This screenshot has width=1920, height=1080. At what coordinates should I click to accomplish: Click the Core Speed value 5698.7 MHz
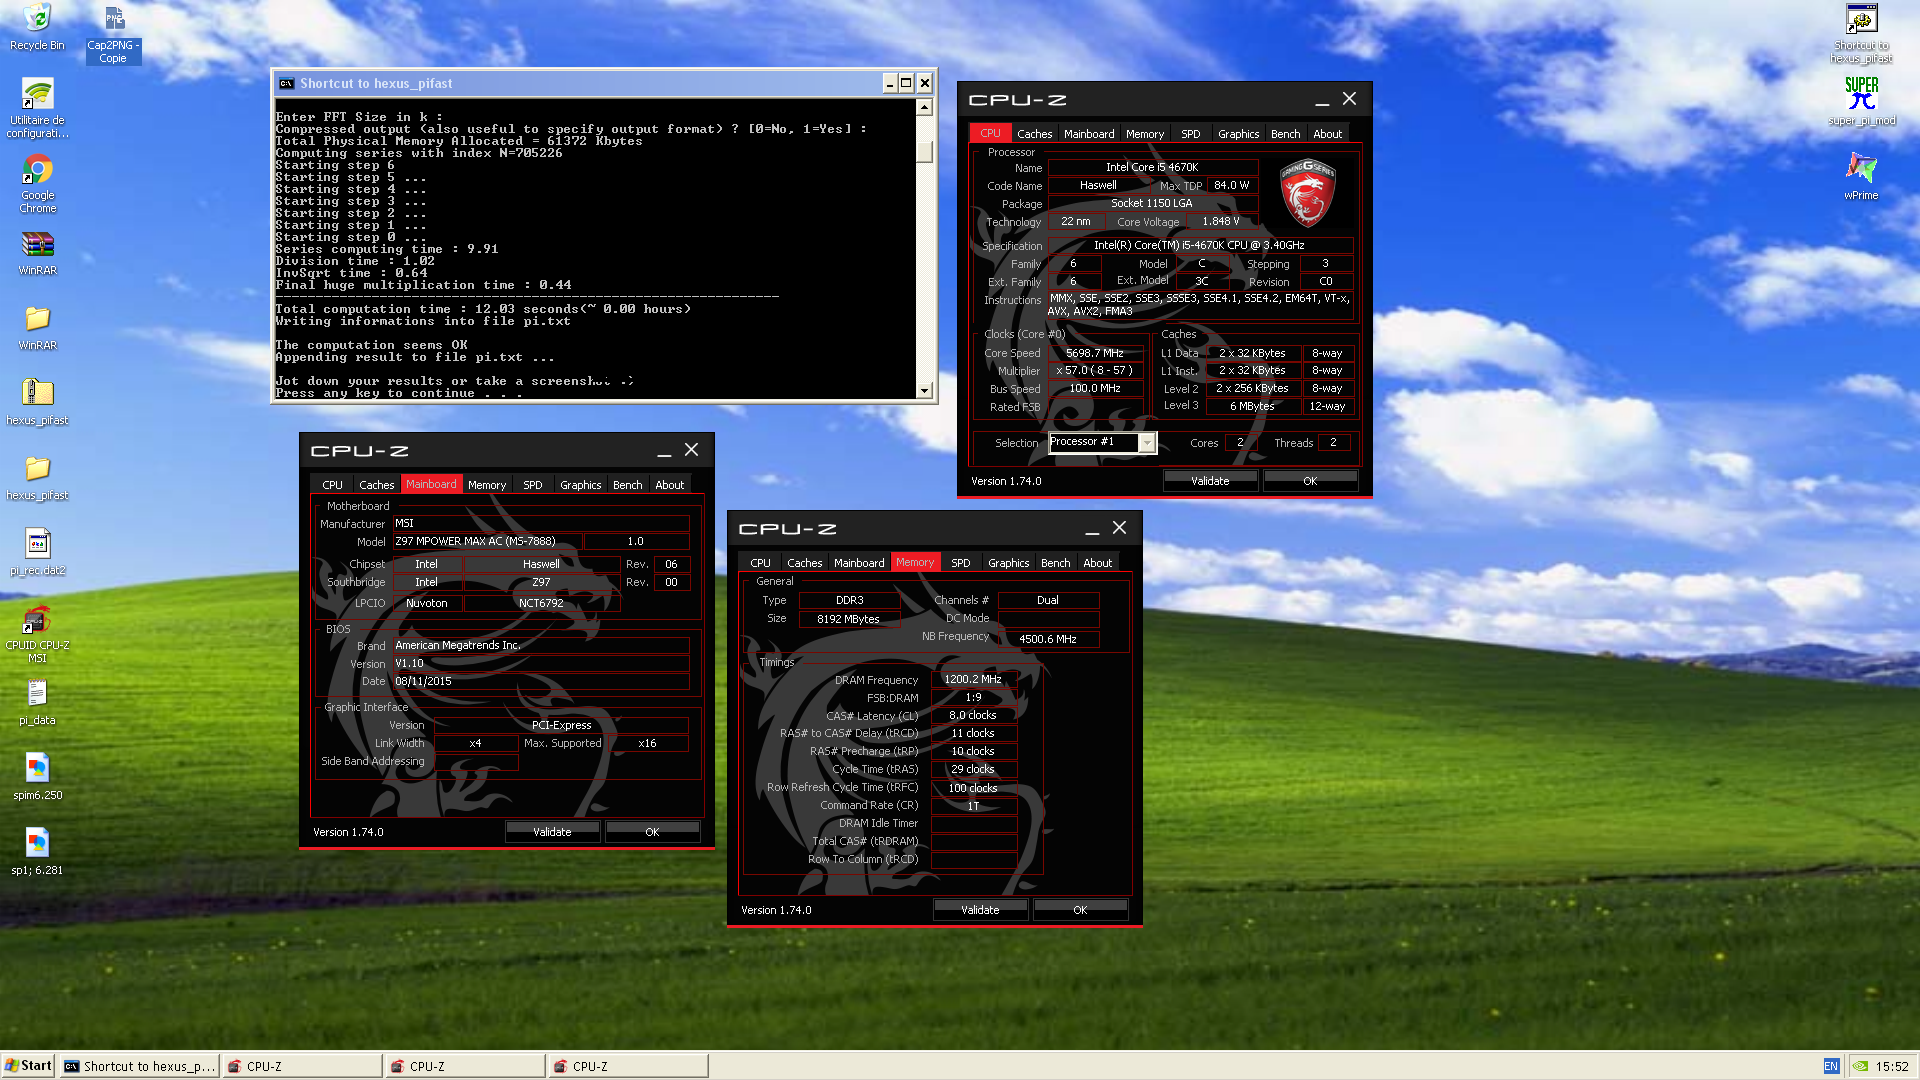click(1095, 353)
